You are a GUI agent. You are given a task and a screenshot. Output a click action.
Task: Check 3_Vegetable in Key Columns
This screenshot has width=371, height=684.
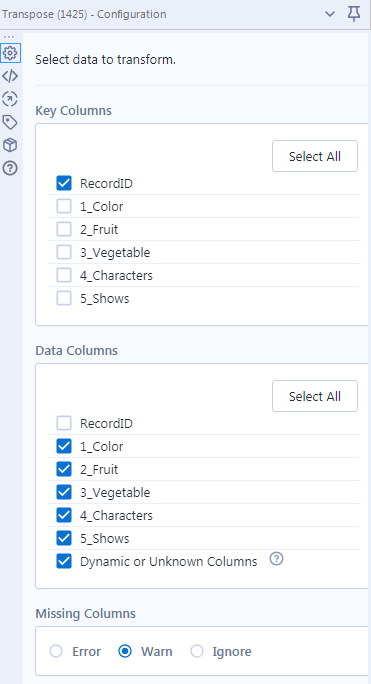point(64,252)
